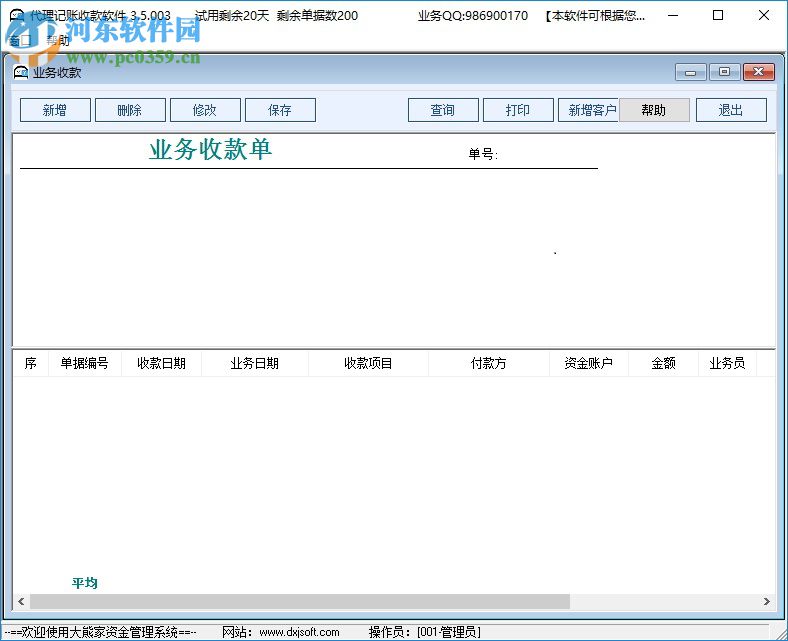
Task: Sort by 单据编号 column header
Action: click(x=84, y=363)
